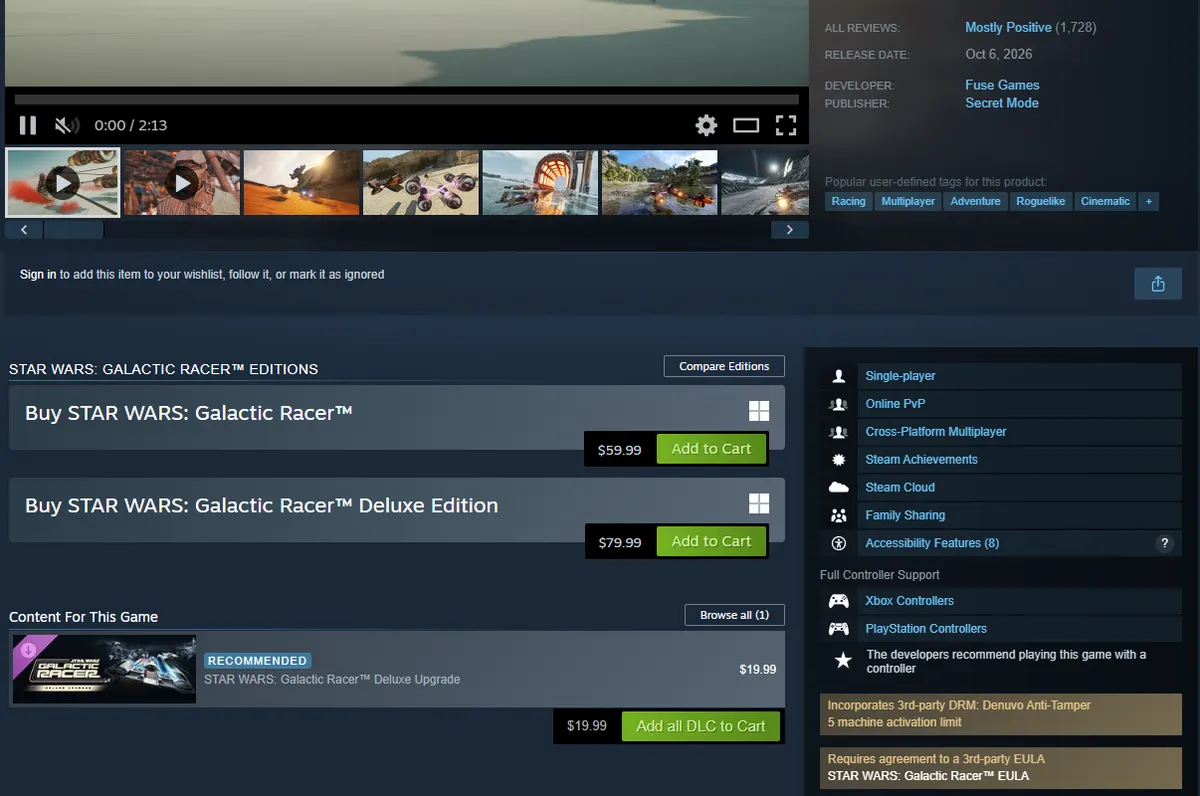The image size is (1200, 796).
Task: Unmute the trailer audio
Action: pyautogui.click(x=67, y=125)
